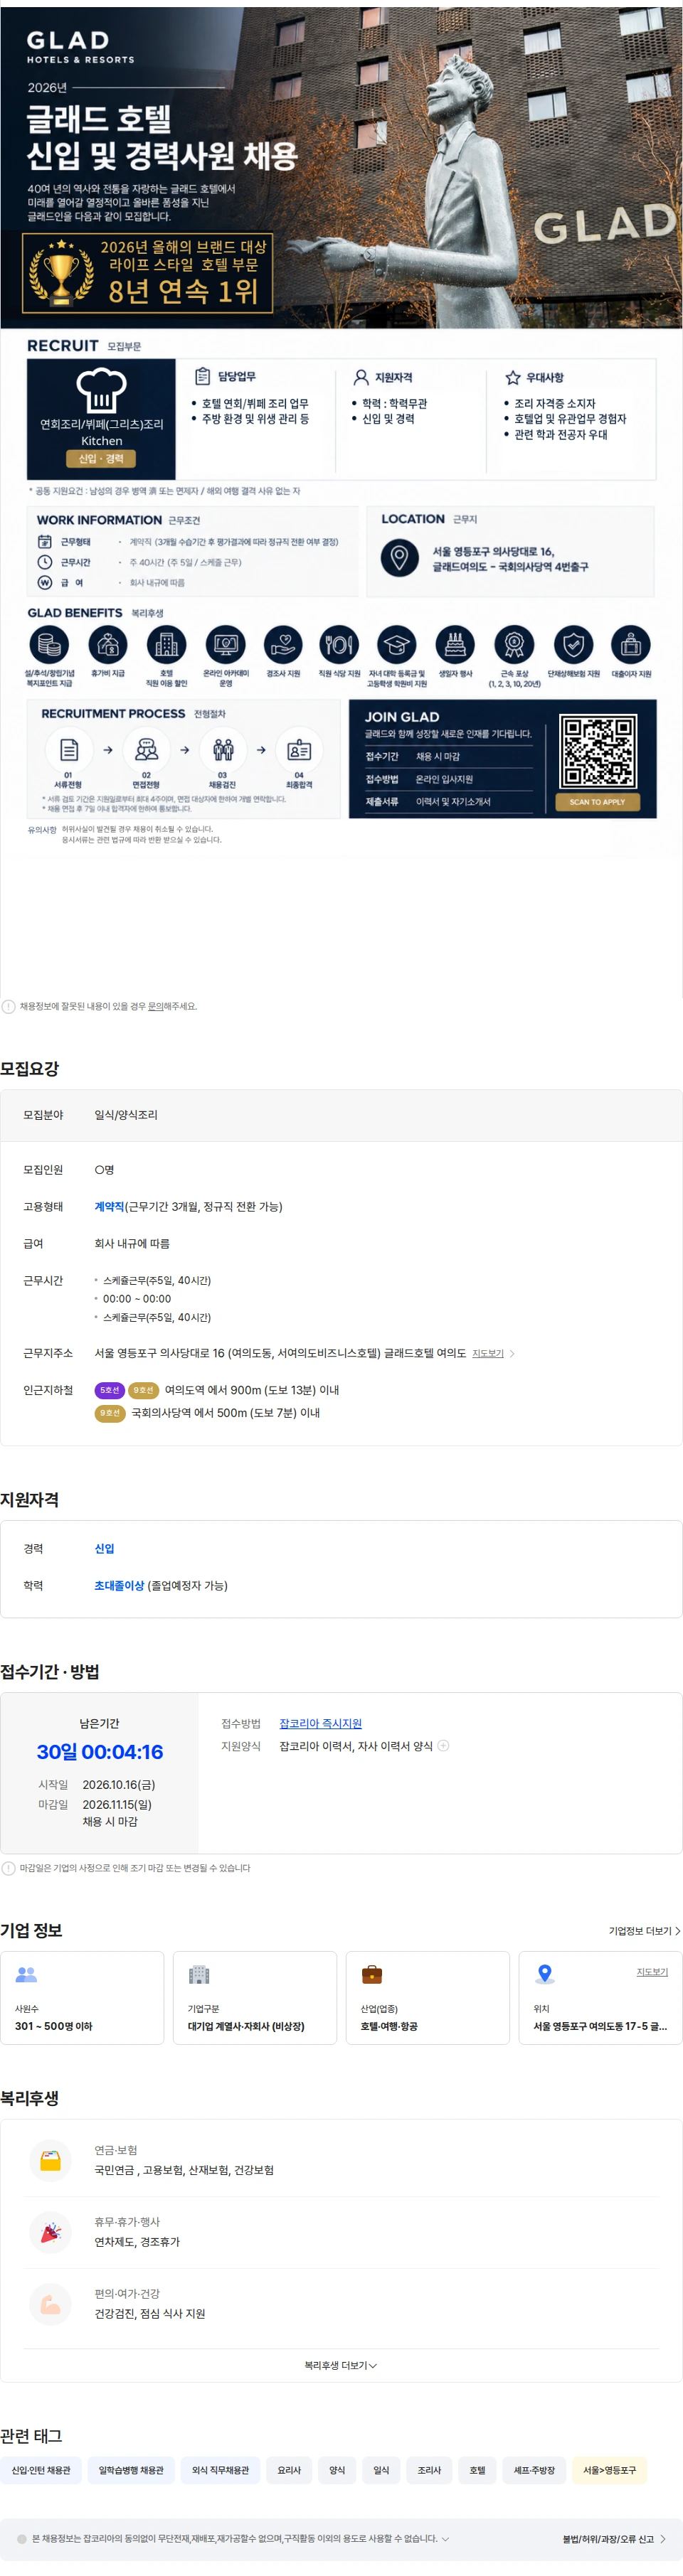The image size is (683, 2576).
Task: Click the 면접전형 interview step icon
Action: [146, 749]
